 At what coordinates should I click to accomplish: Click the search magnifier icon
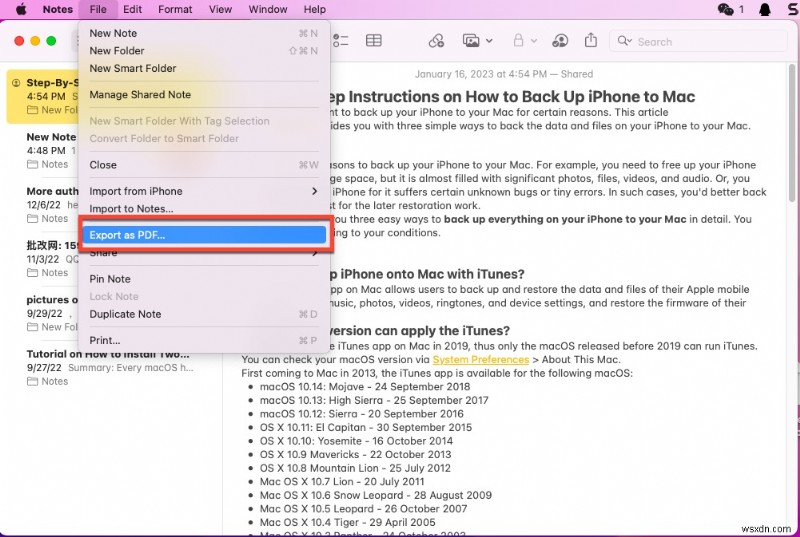tap(623, 41)
